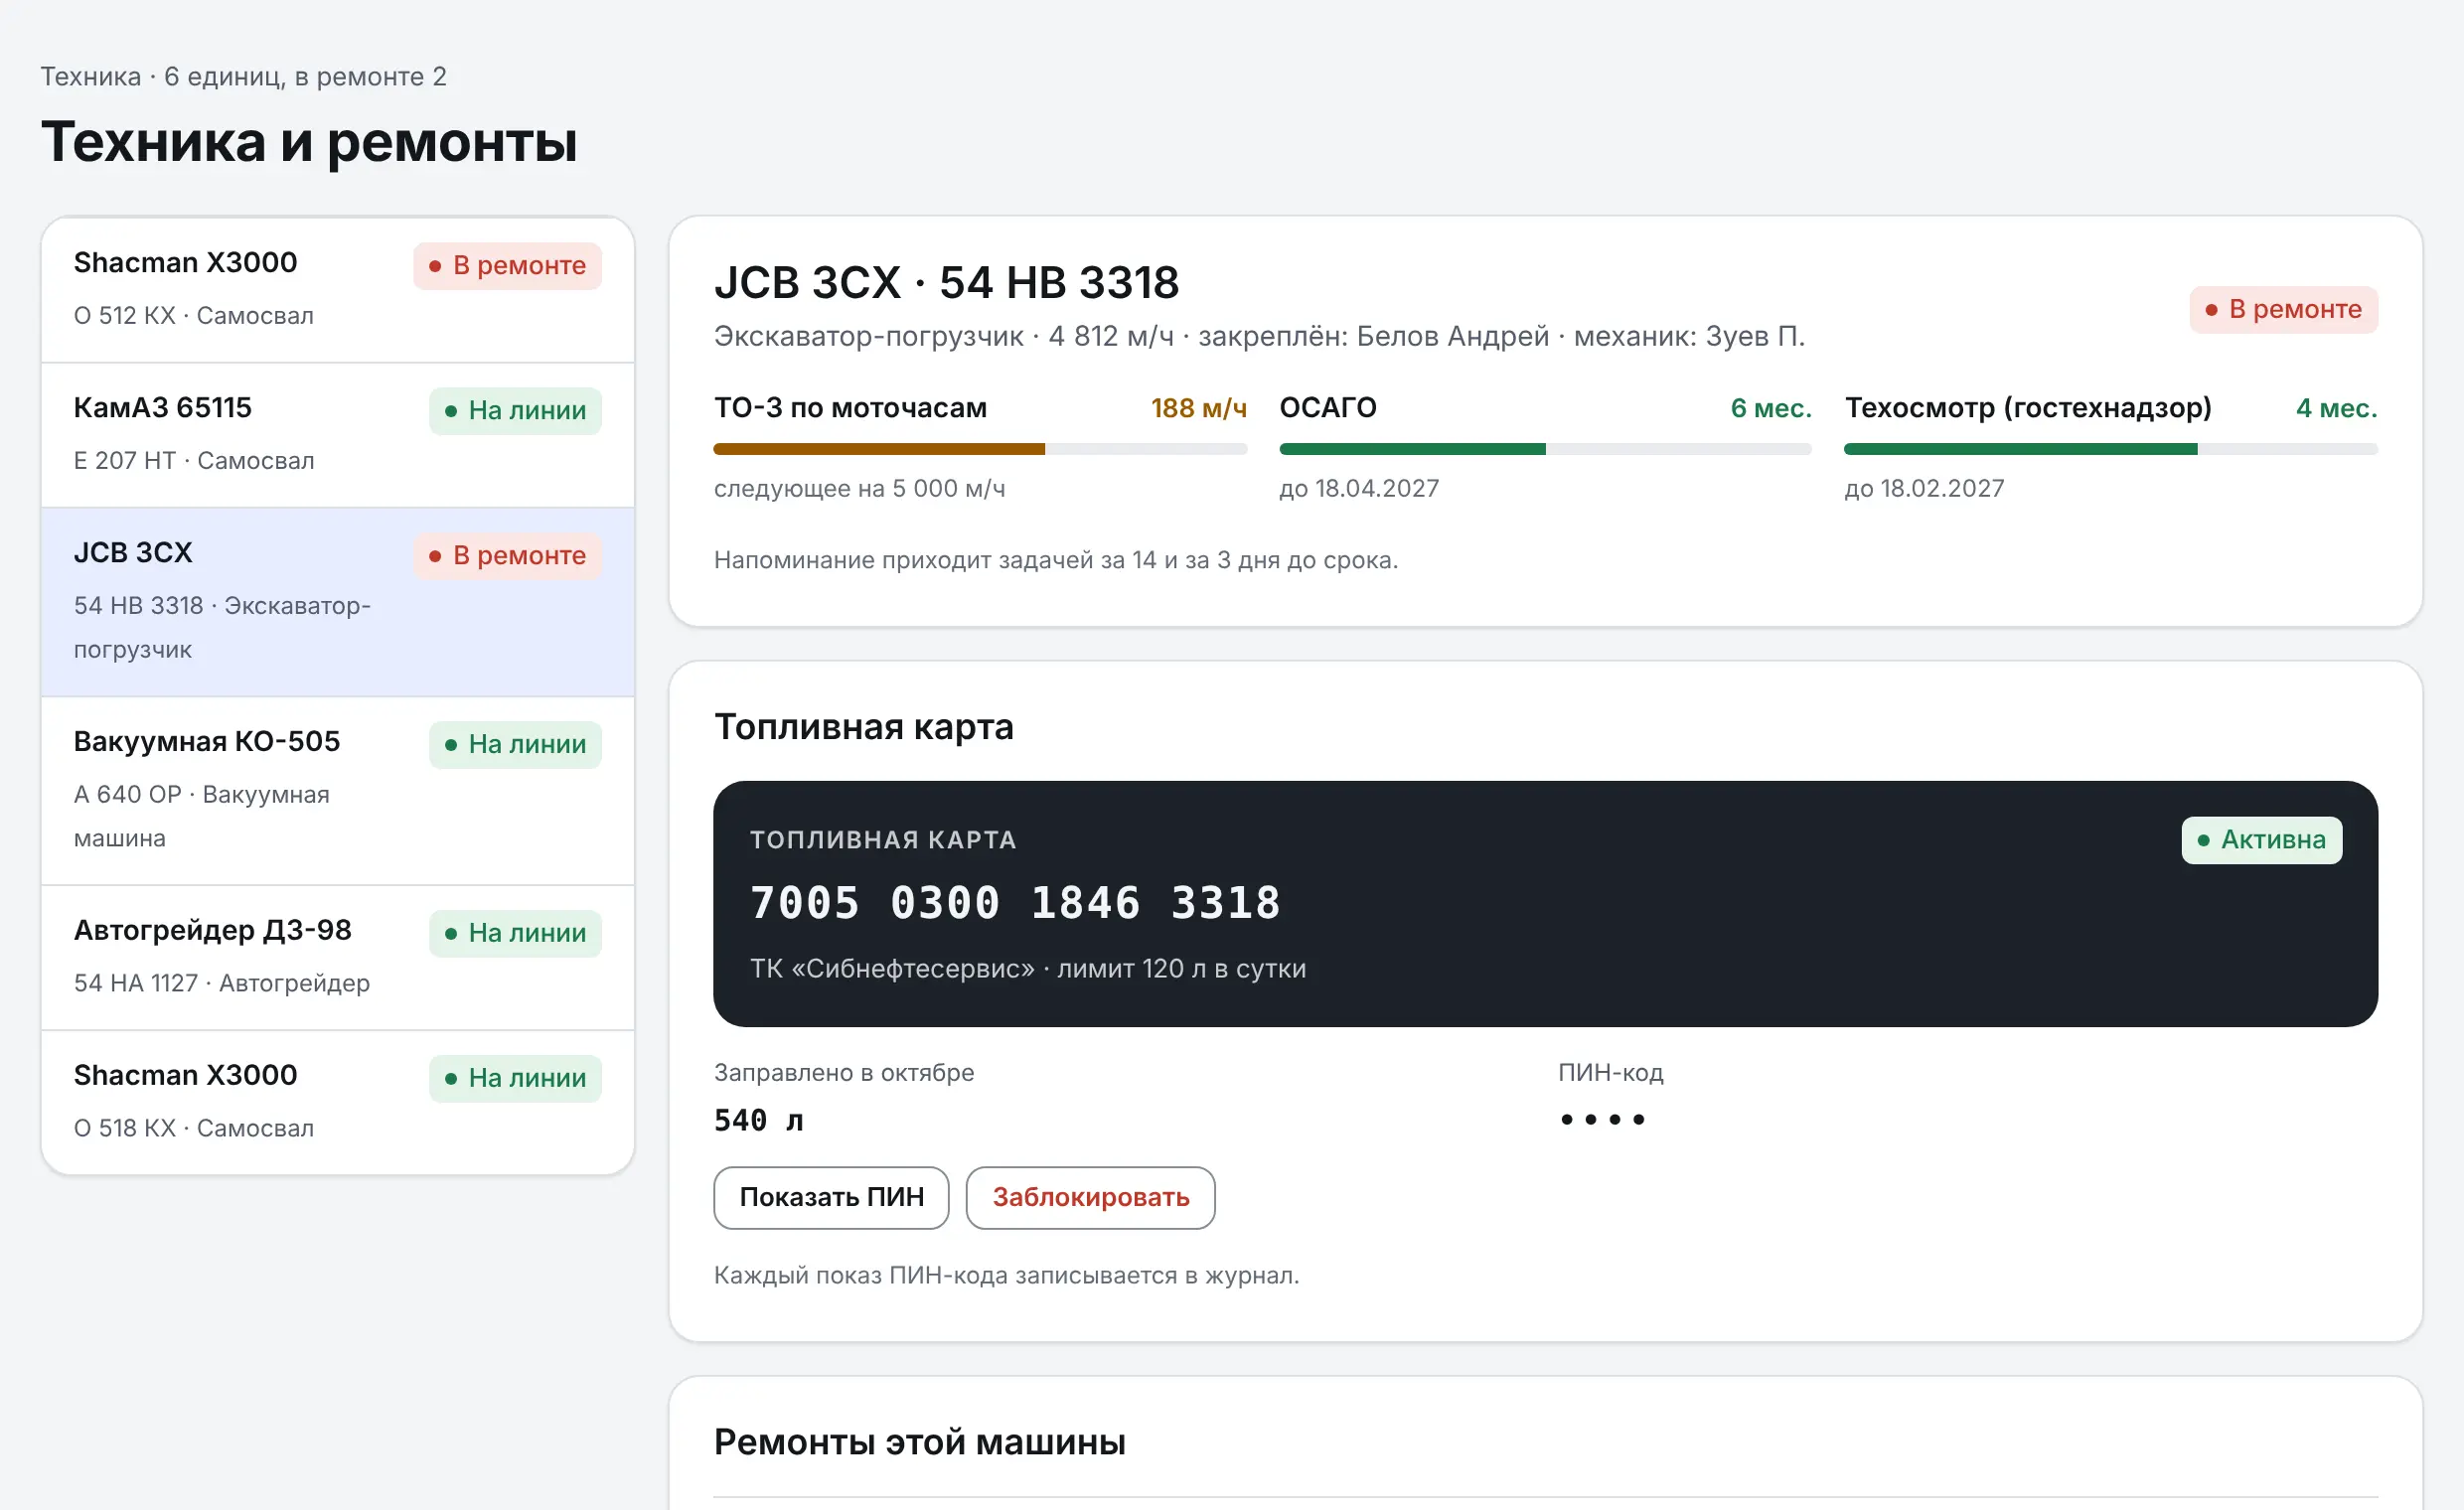Click the Техника и ремонты page title

[309, 141]
